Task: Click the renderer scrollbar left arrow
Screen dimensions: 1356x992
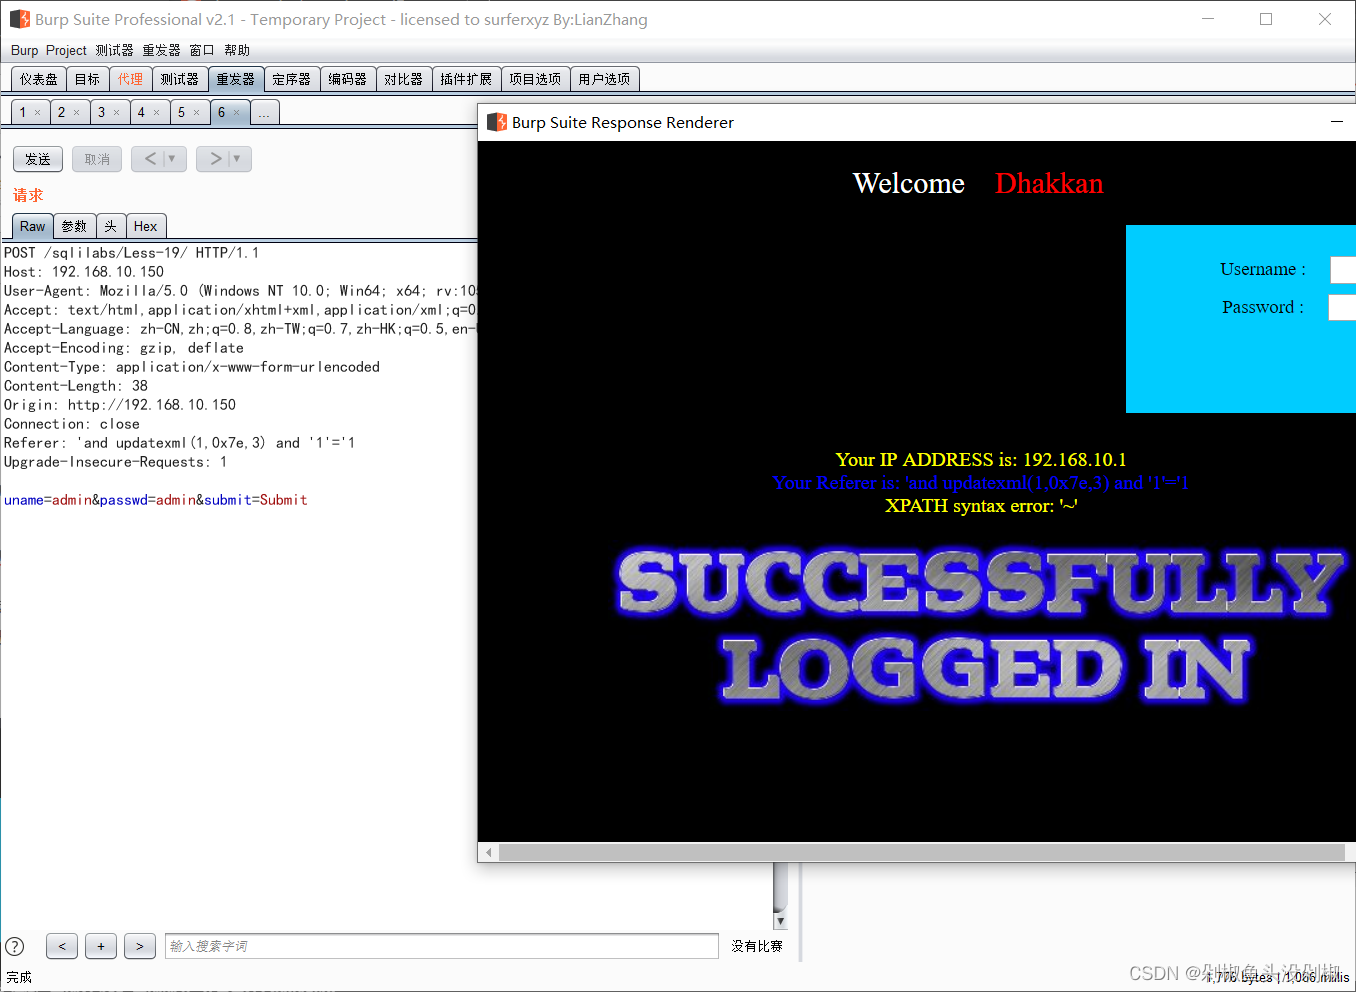Action: 489,852
